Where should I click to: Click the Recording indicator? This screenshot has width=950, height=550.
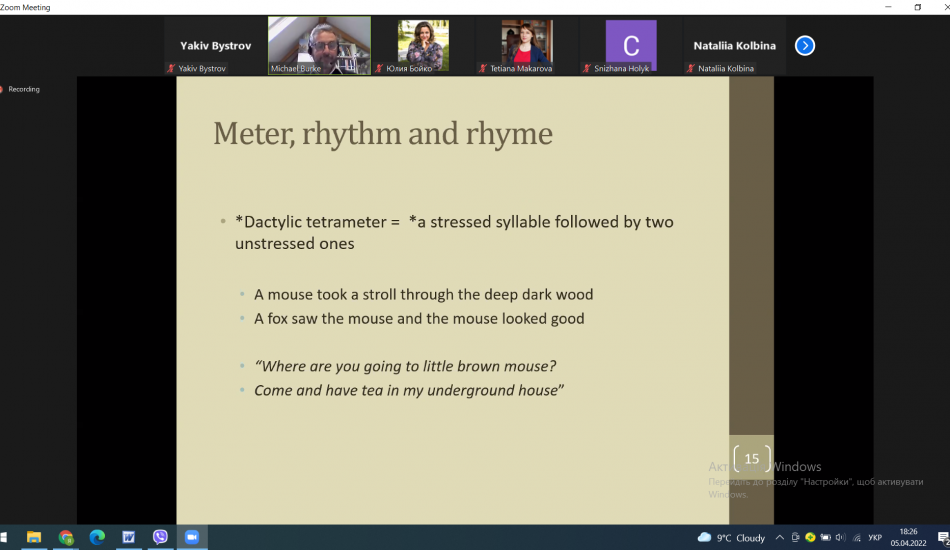coord(20,89)
